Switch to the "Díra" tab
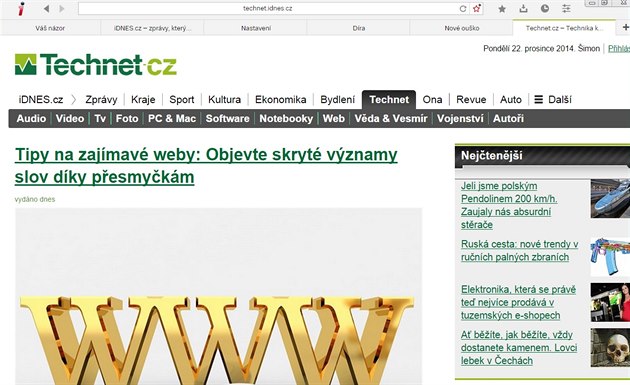This screenshot has width=630, height=385. [x=359, y=28]
